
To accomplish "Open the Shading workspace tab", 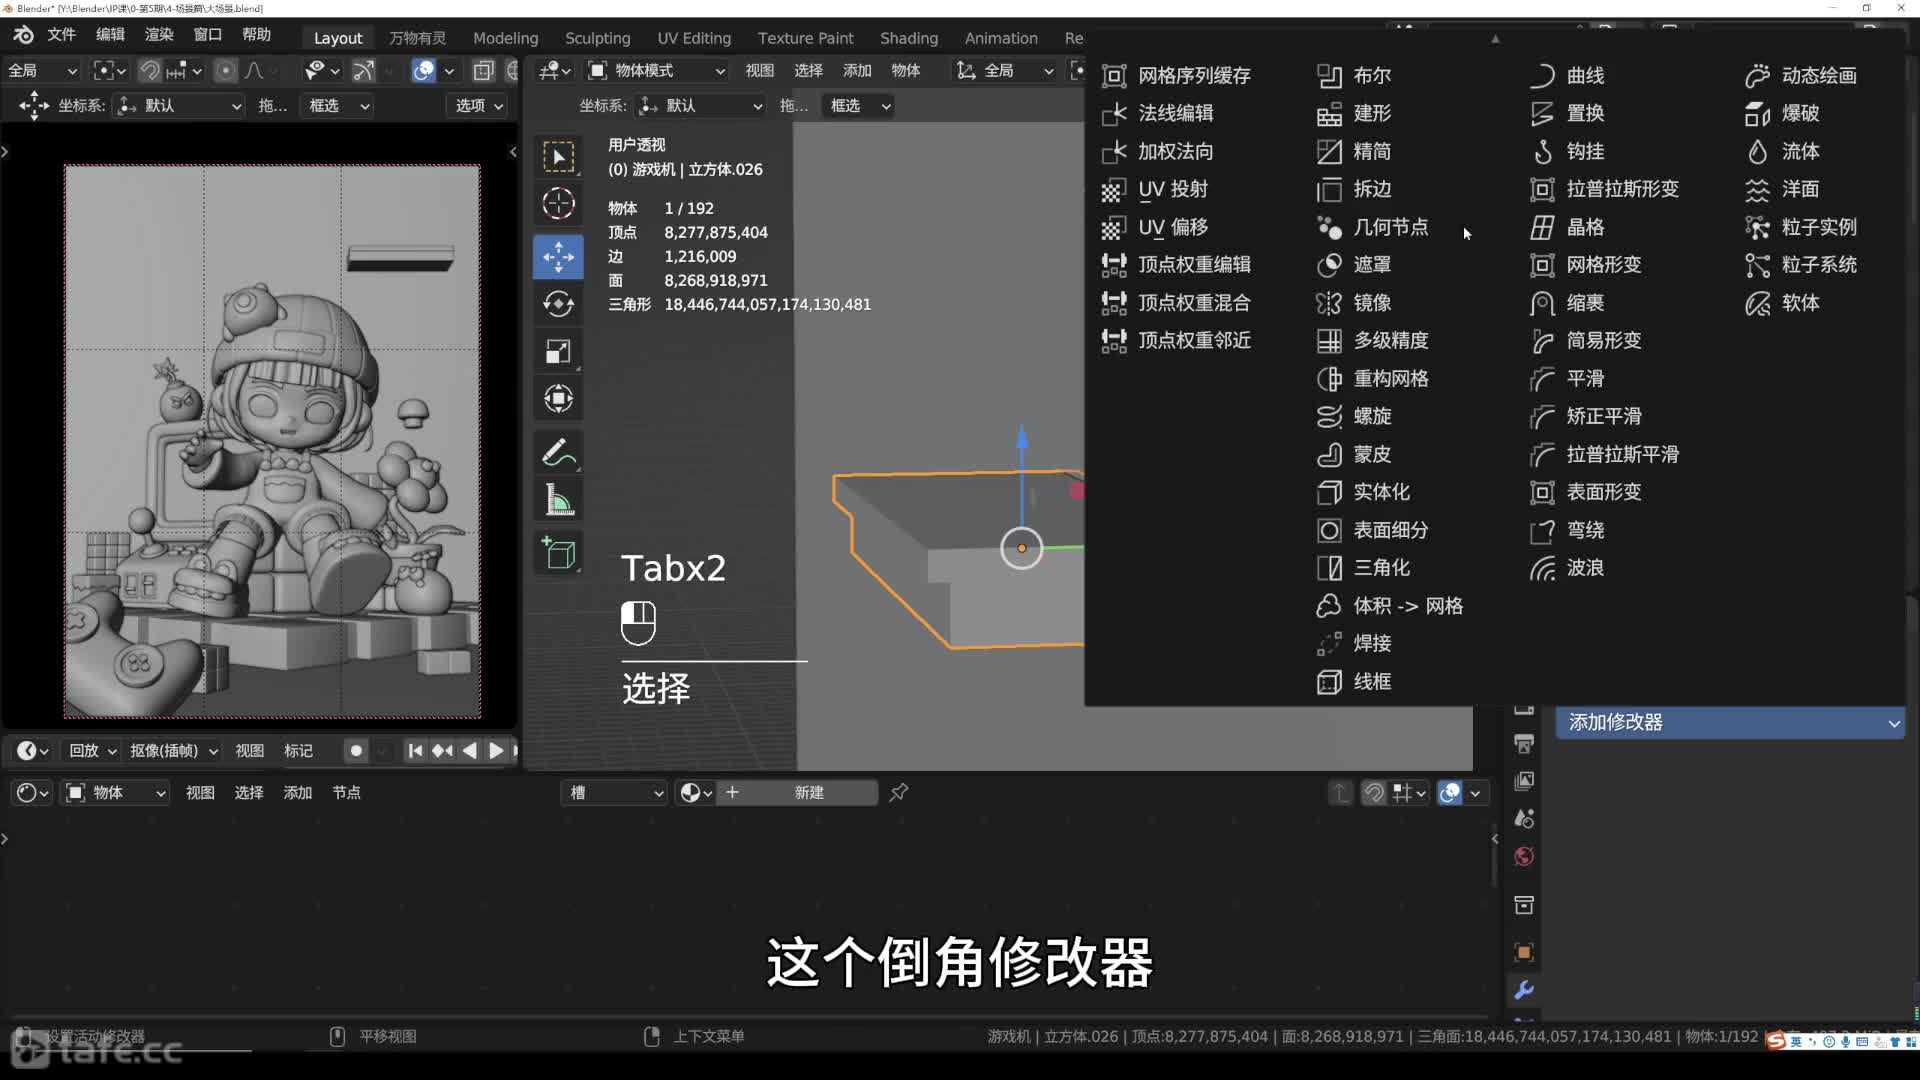I will [908, 38].
